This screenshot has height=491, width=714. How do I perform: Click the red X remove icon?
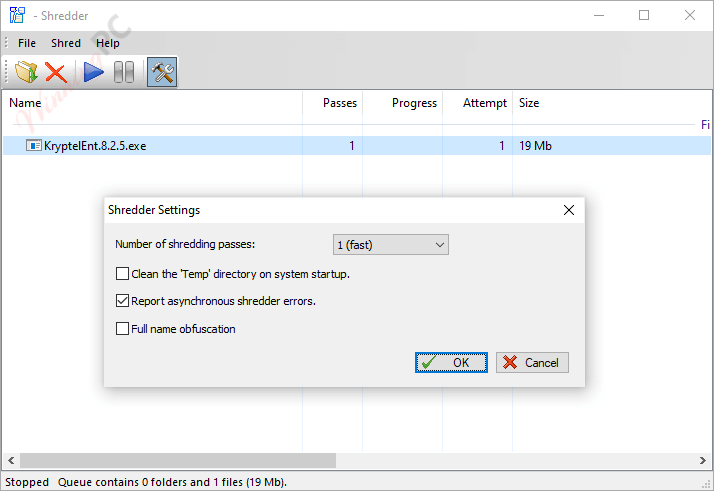click(x=56, y=72)
